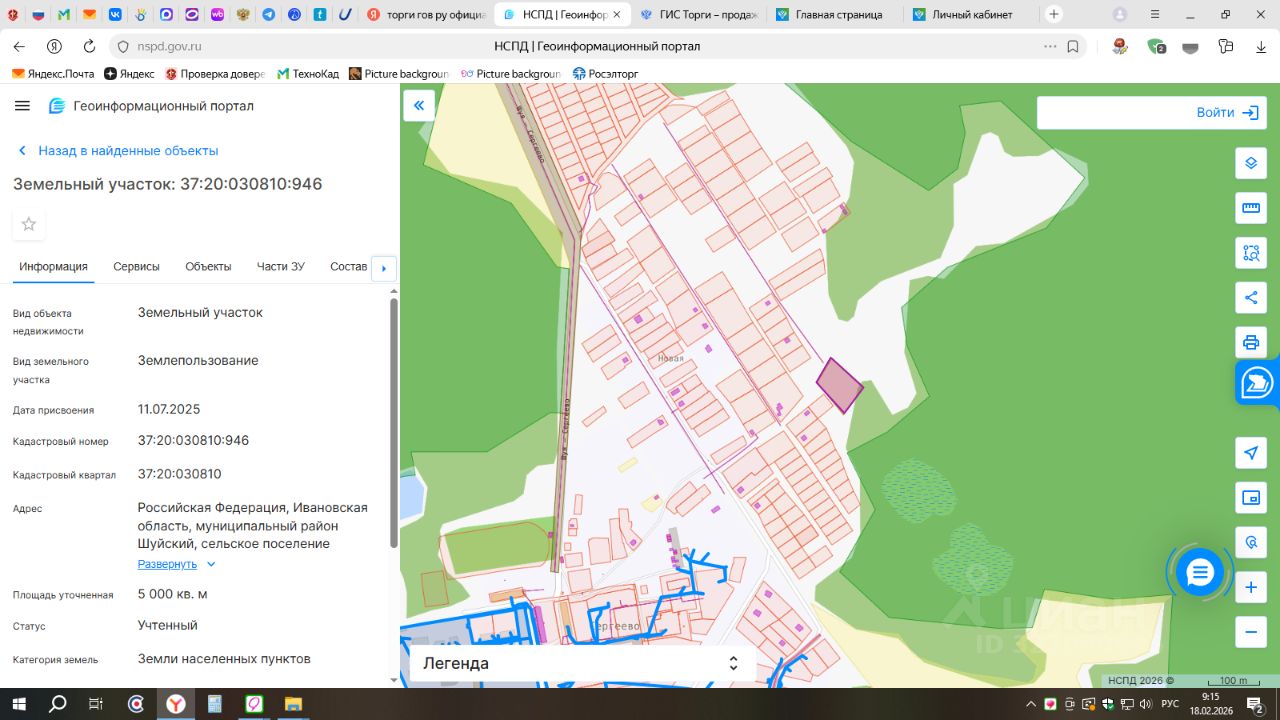The height and width of the screenshot is (720, 1280).
Task: Locate my position with the arrow icon
Action: [x=1251, y=453]
